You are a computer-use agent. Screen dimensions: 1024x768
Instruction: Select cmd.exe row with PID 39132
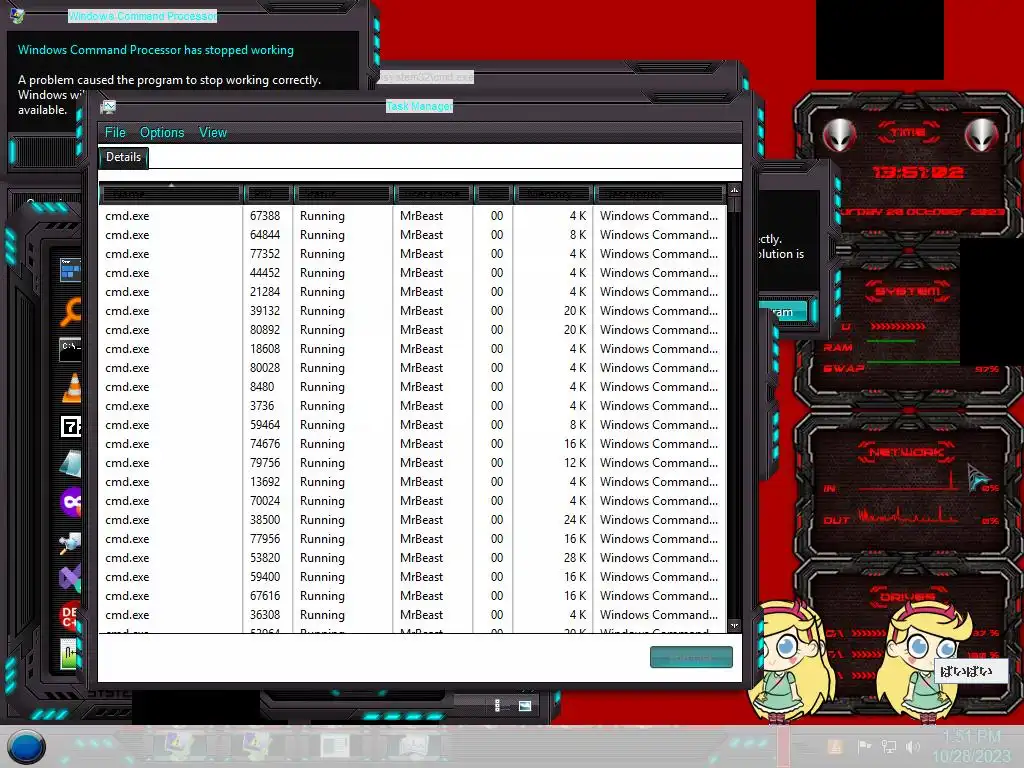pyautogui.click(x=413, y=311)
